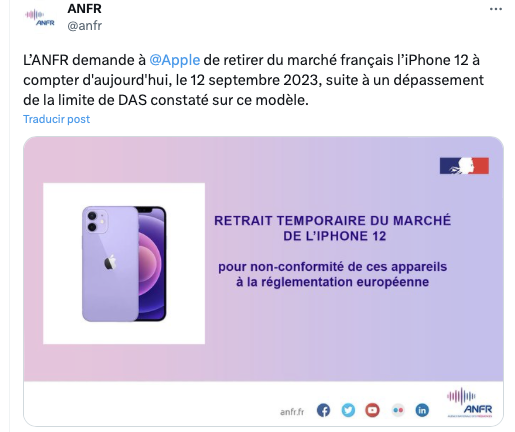The height and width of the screenshot is (432, 515).
Task: Click the anfr.fr text in footer
Action: click(292, 412)
